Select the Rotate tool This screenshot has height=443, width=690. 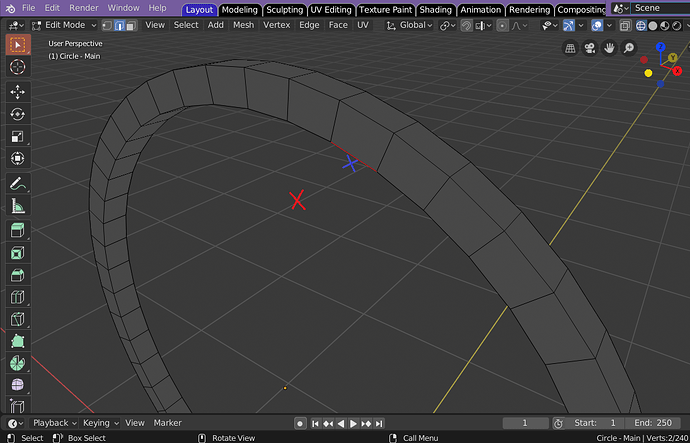(18, 114)
